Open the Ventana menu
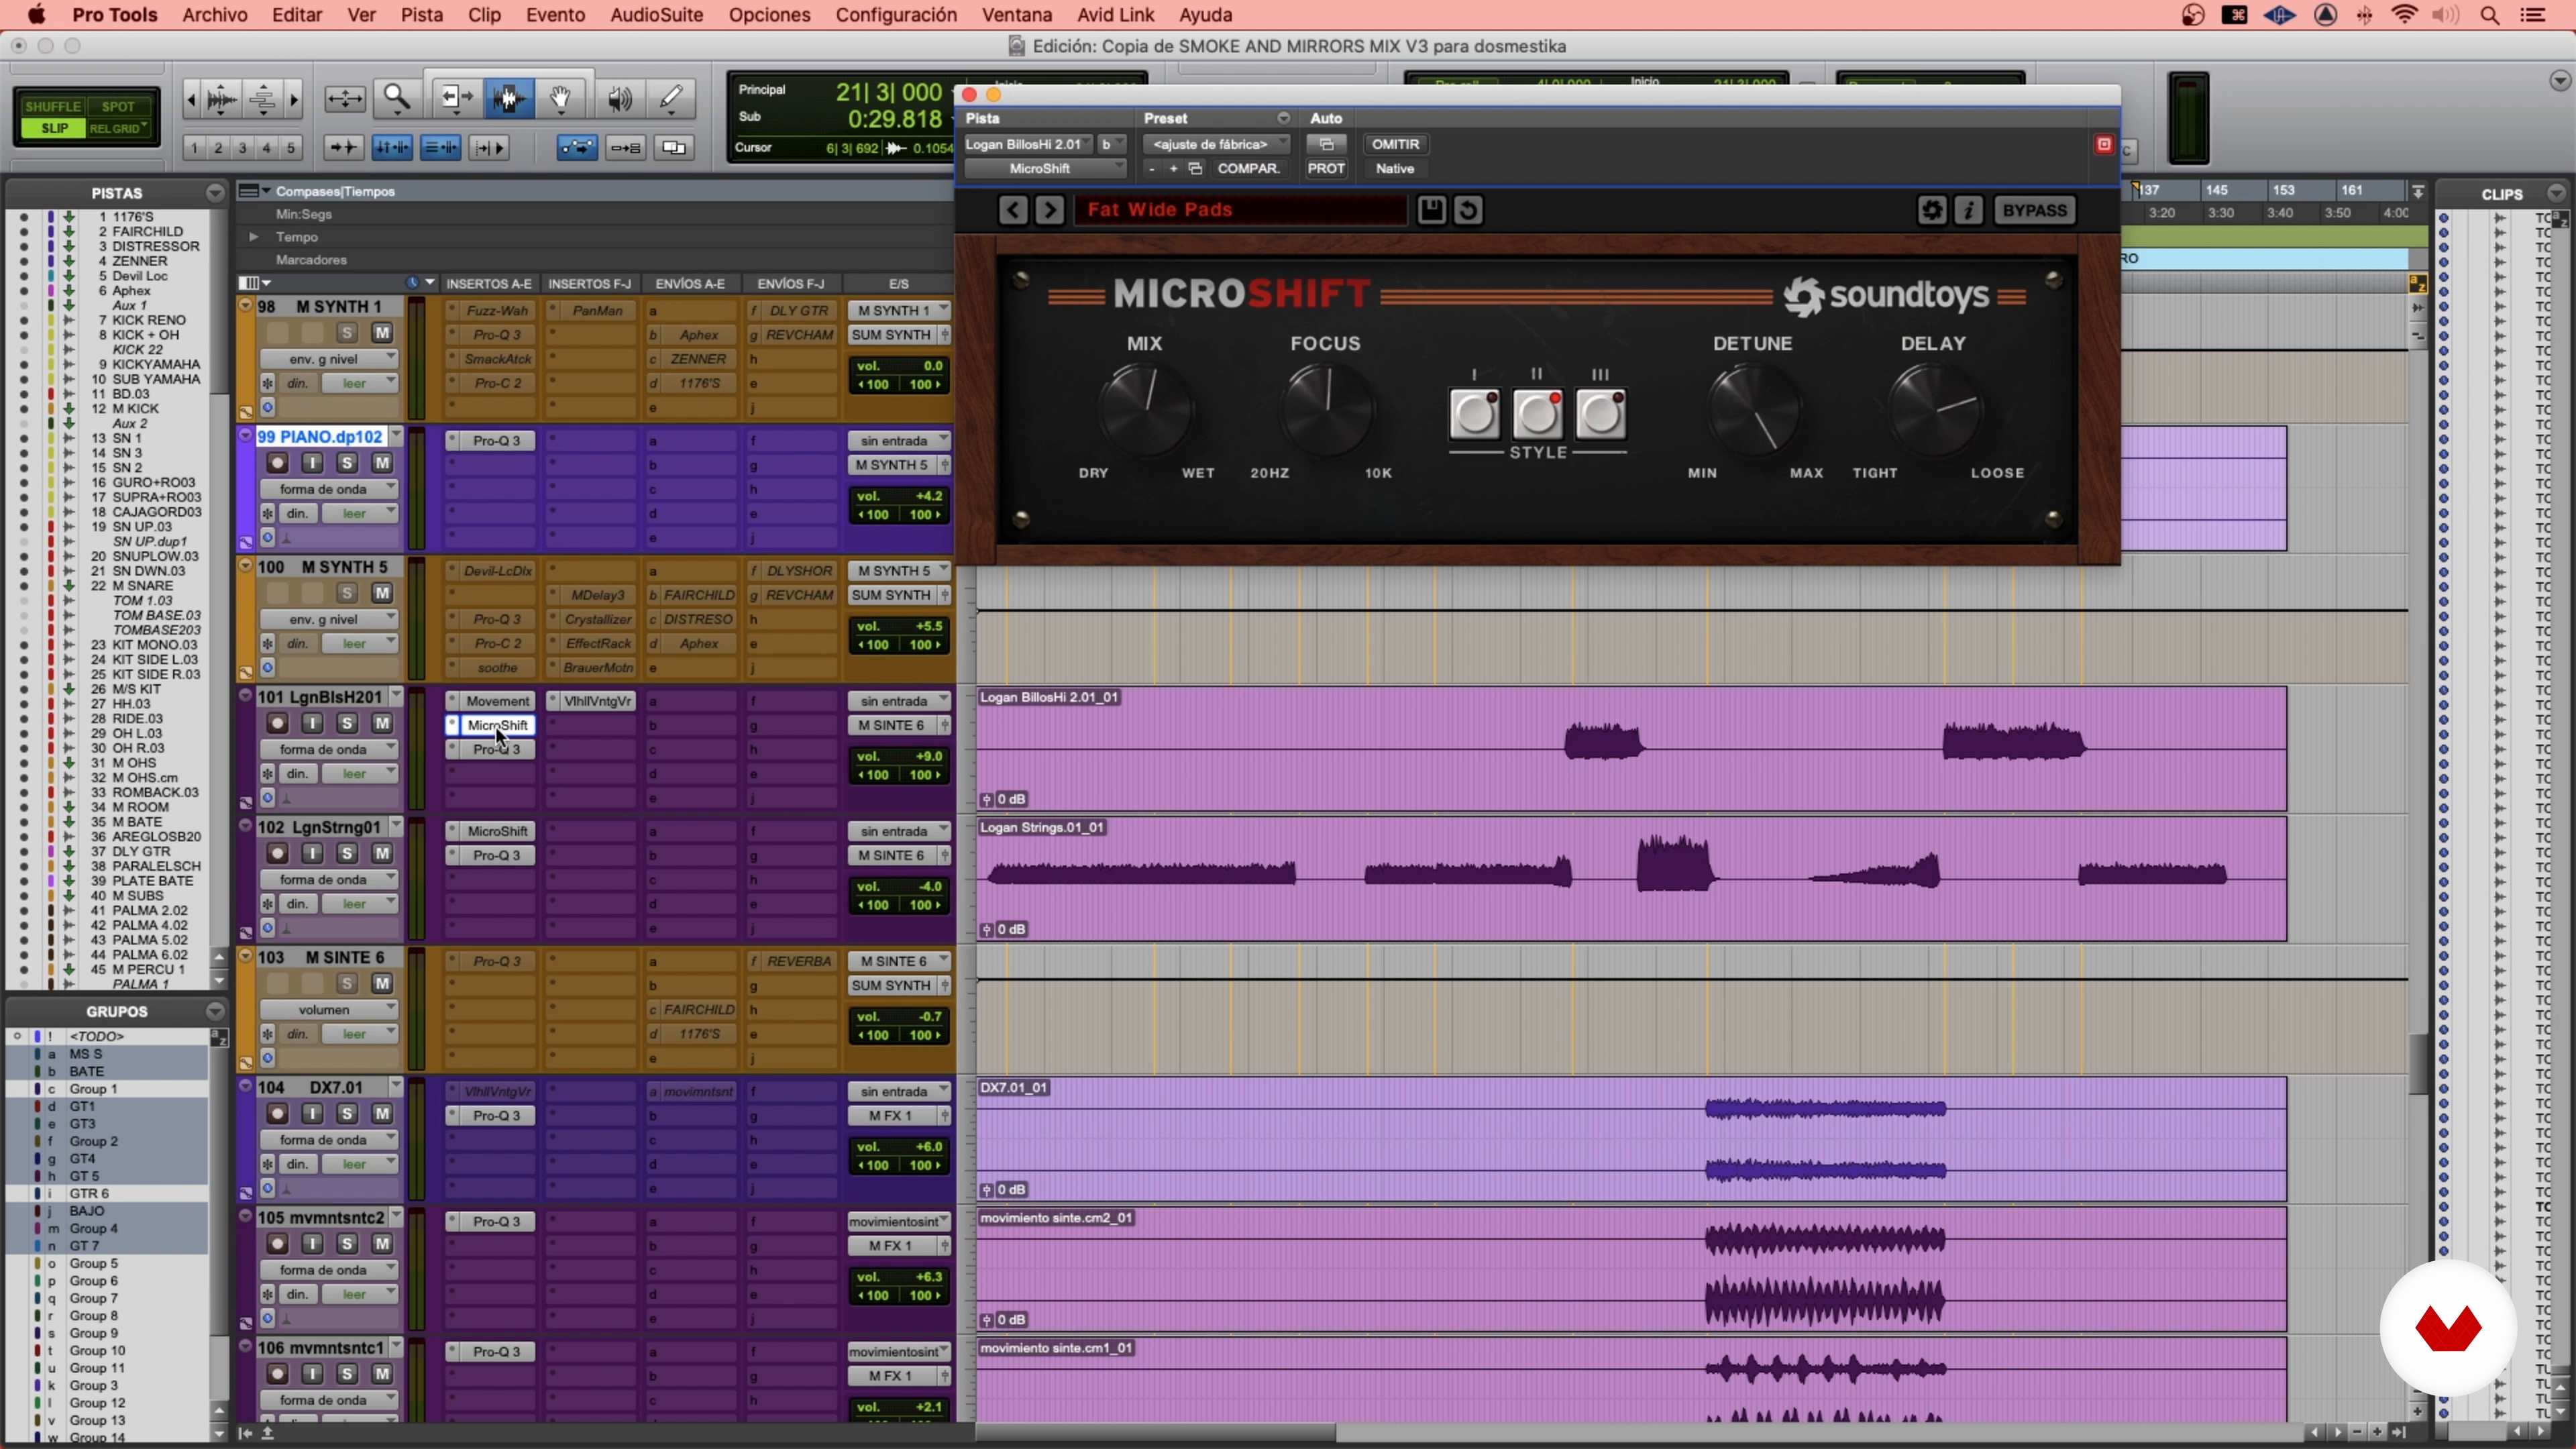 coord(1016,15)
